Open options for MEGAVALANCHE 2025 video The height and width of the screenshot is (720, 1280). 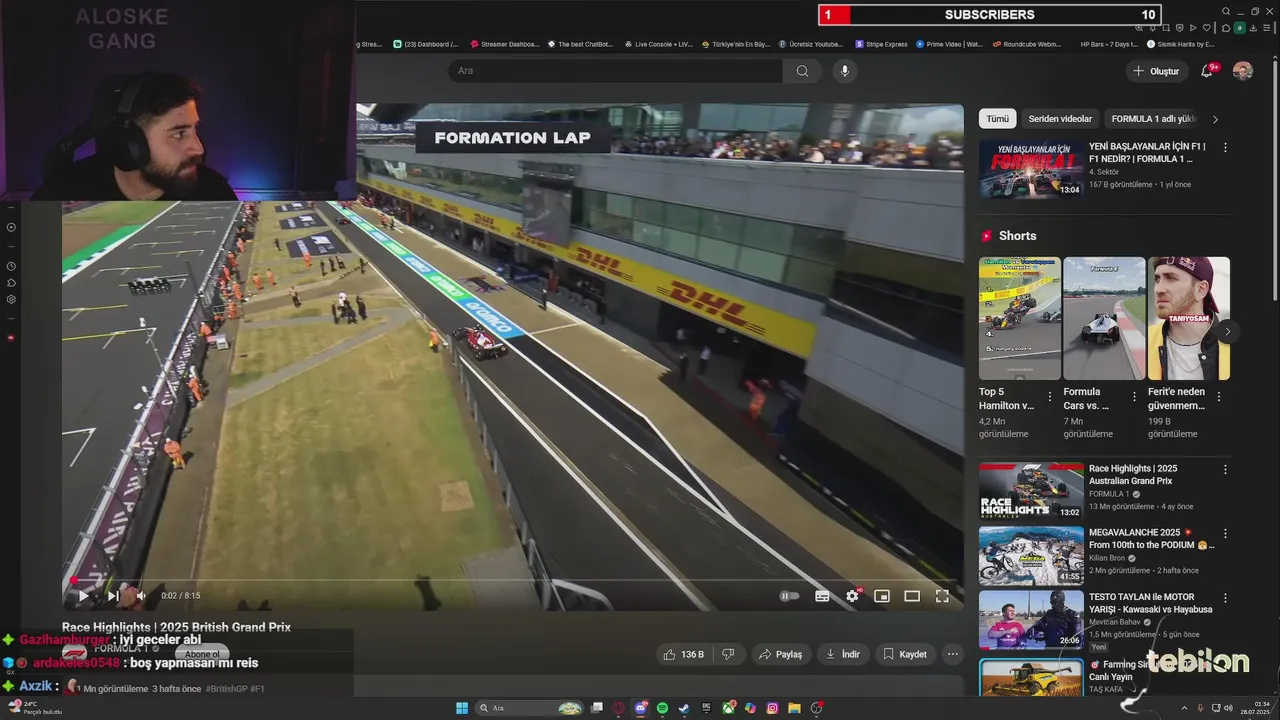point(1225,533)
